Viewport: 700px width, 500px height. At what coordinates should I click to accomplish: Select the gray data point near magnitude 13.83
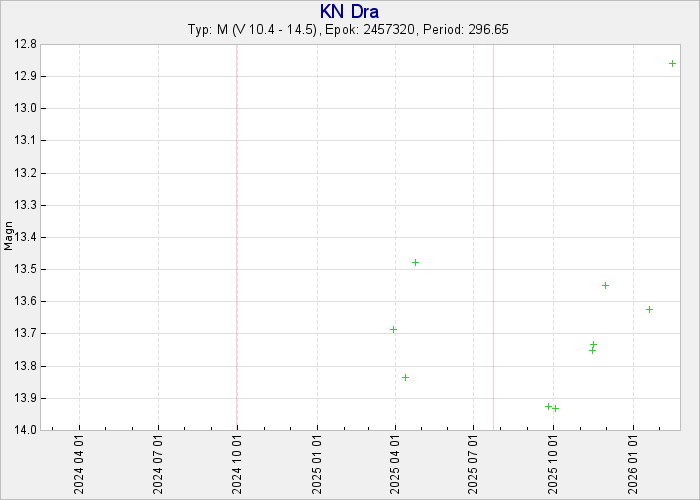tap(405, 377)
